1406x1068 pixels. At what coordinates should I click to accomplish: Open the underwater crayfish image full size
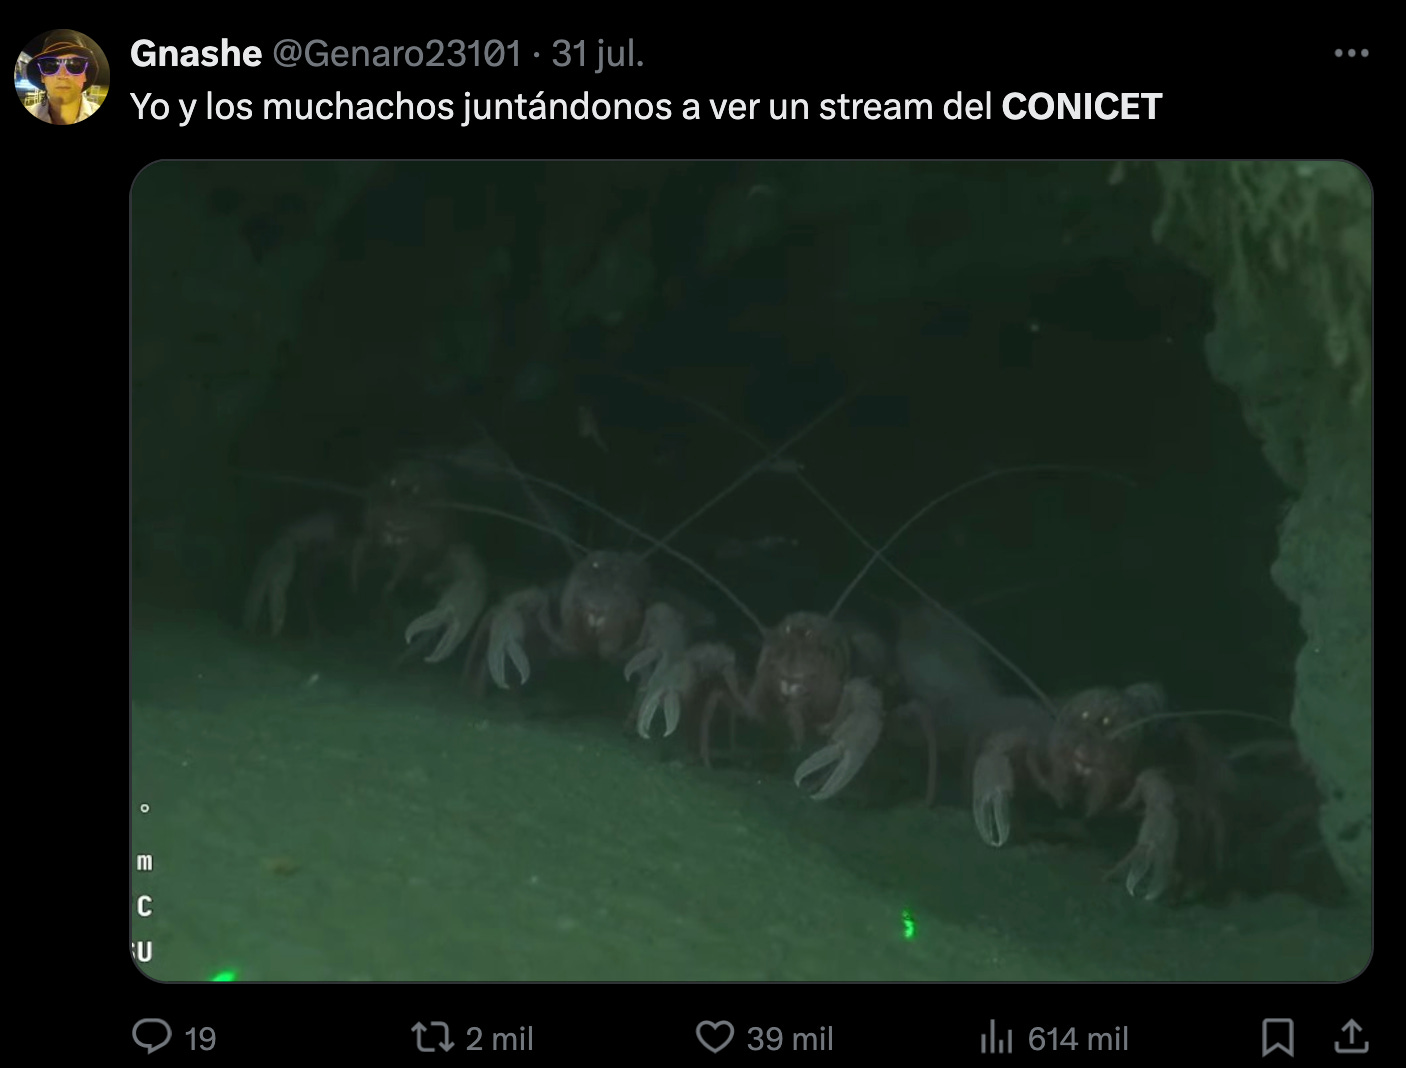click(x=751, y=571)
